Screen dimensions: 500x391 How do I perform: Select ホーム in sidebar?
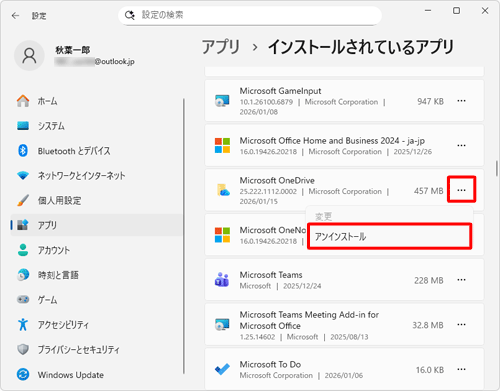pyautogui.click(x=97, y=101)
